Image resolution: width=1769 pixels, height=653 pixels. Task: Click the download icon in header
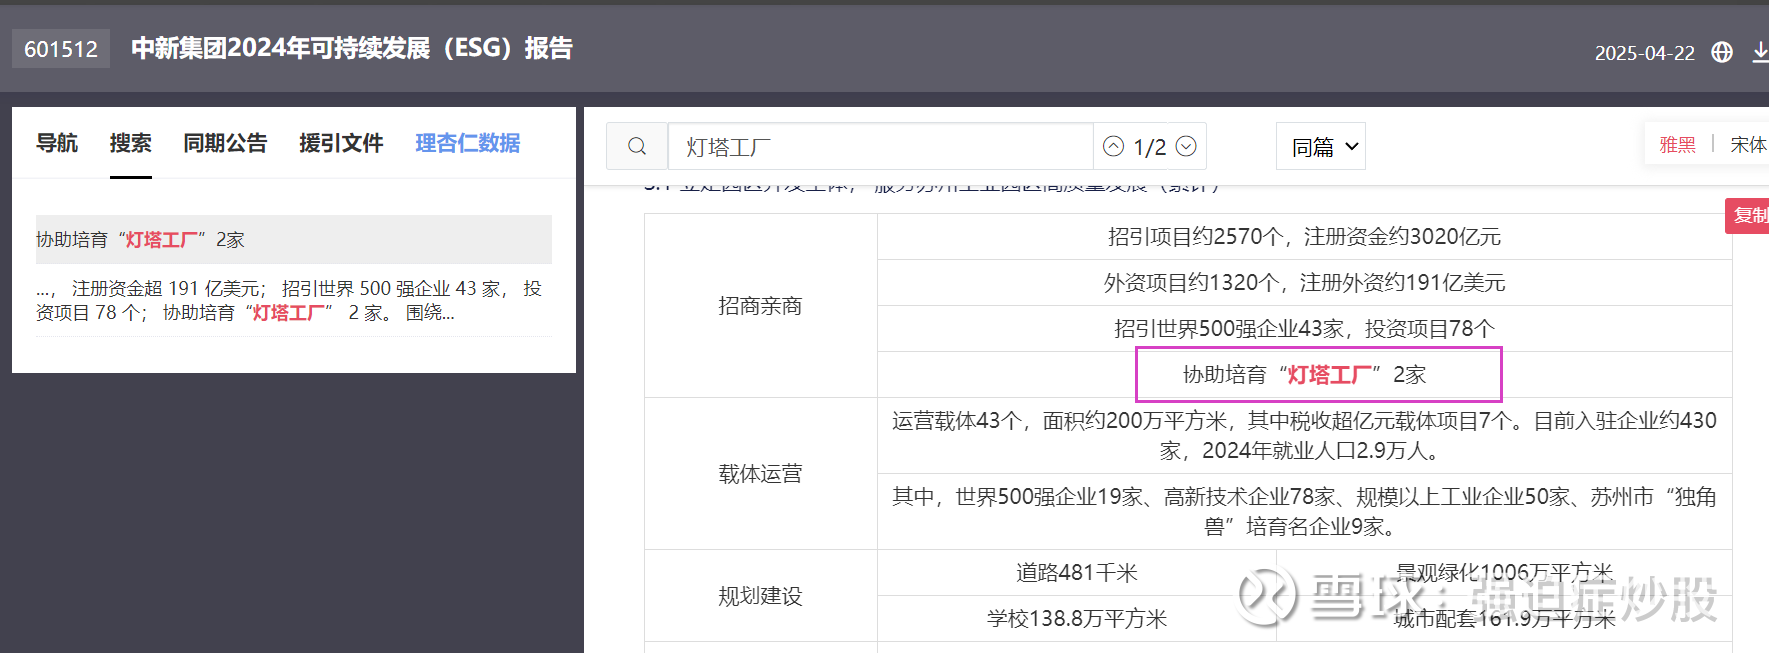pos(1760,52)
